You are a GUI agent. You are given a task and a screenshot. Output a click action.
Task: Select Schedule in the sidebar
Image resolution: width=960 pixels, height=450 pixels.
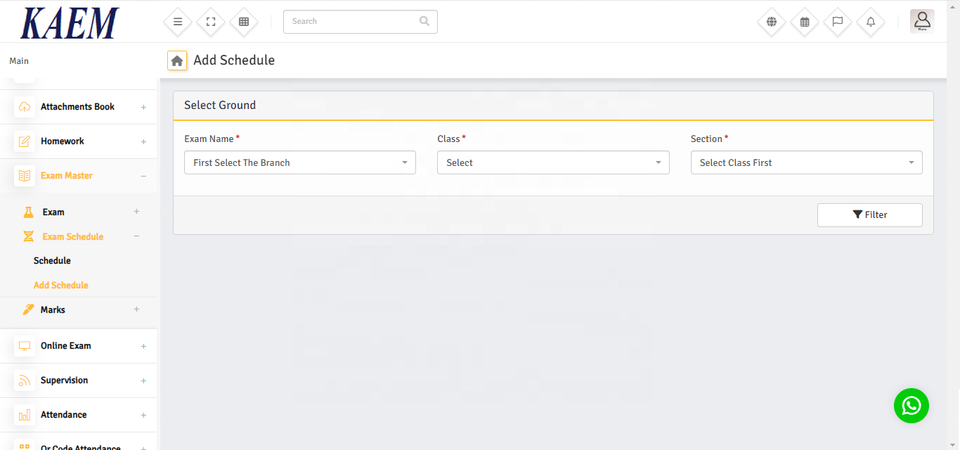click(52, 261)
